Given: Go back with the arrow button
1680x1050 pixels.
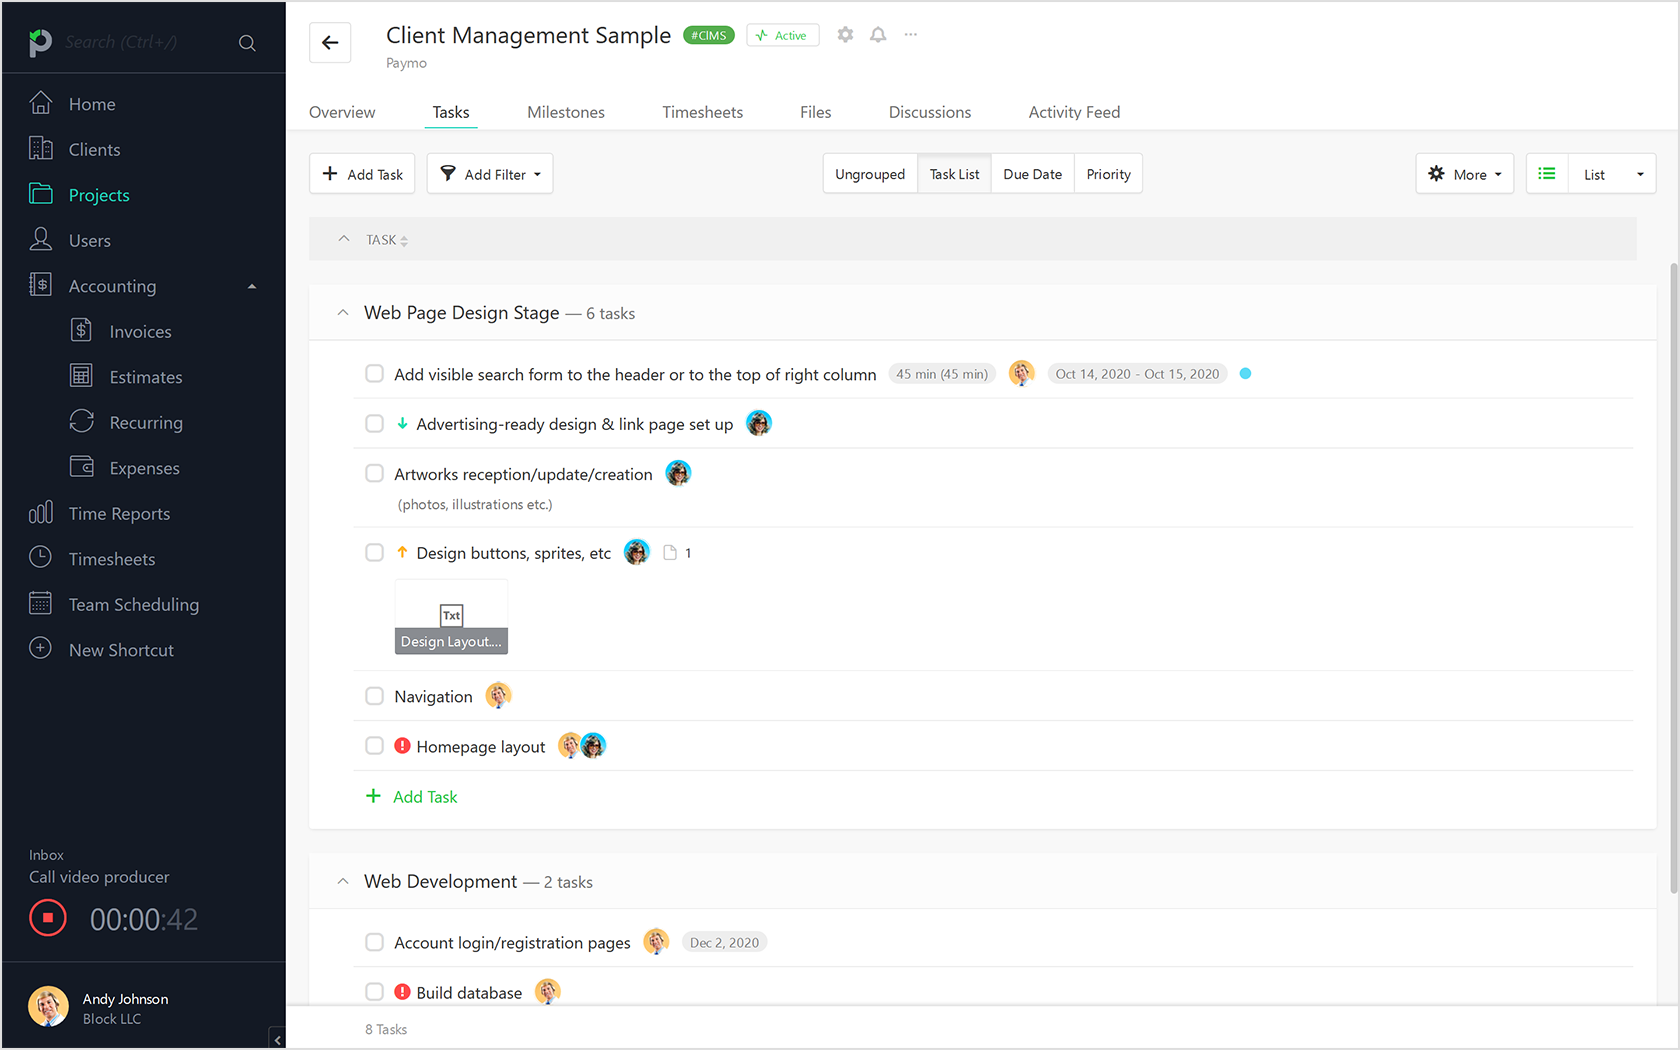Looking at the screenshot, I should pyautogui.click(x=330, y=42).
